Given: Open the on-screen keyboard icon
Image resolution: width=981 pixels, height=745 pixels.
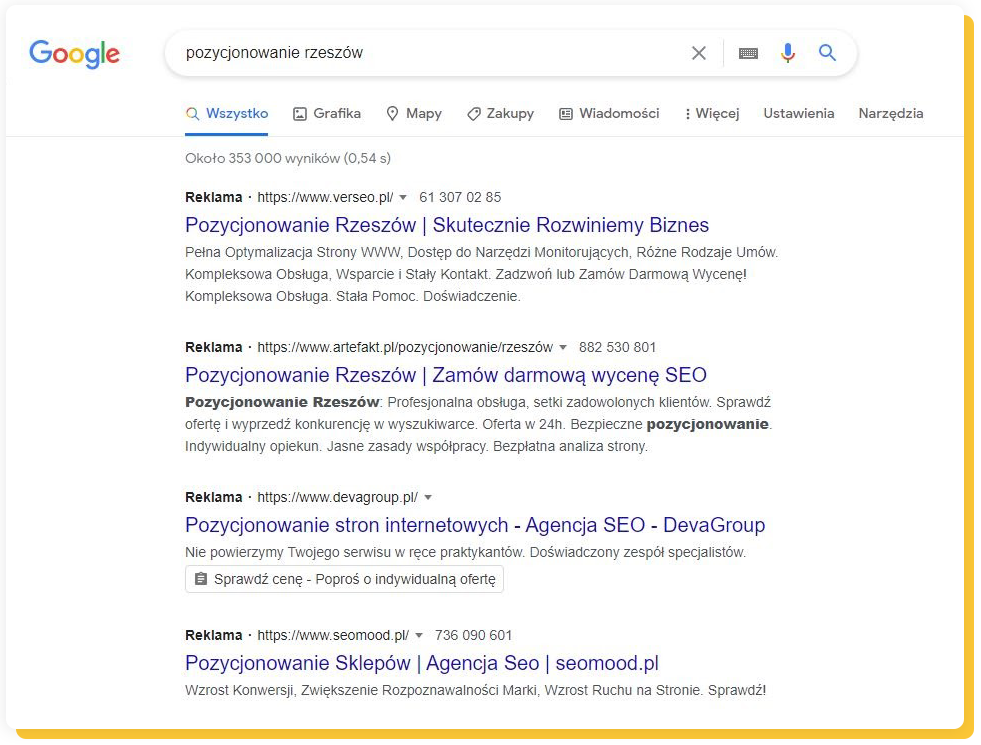Looking at the screenshot, I should point(747,54).
